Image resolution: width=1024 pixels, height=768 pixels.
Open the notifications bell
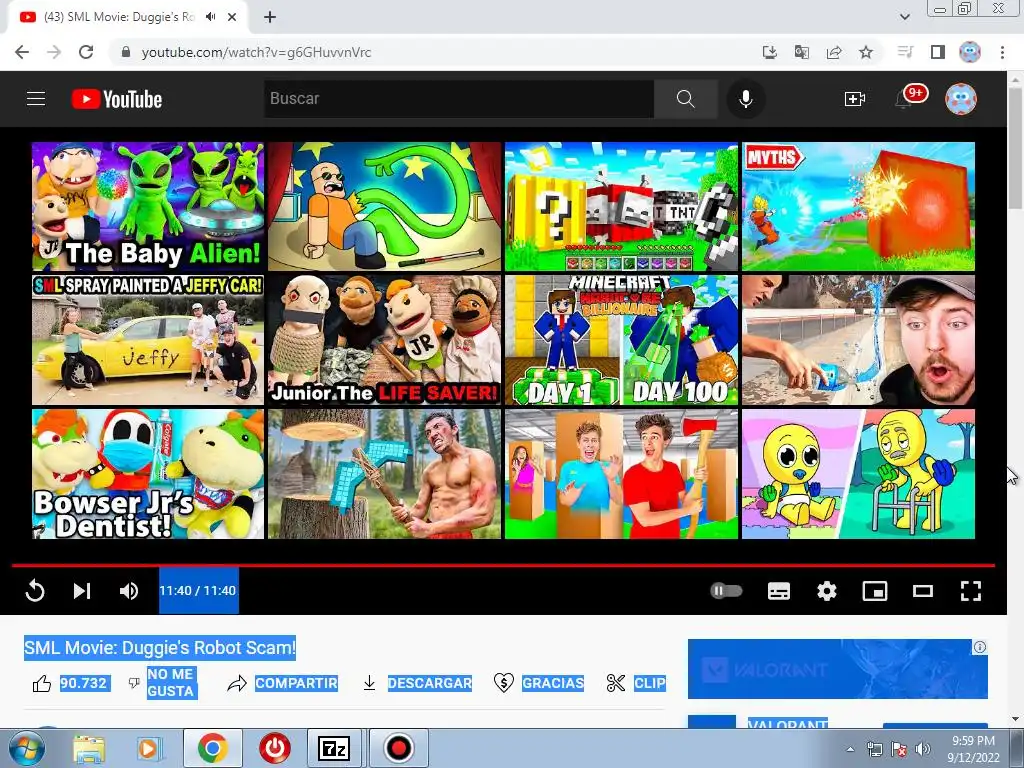click(904, 99)
